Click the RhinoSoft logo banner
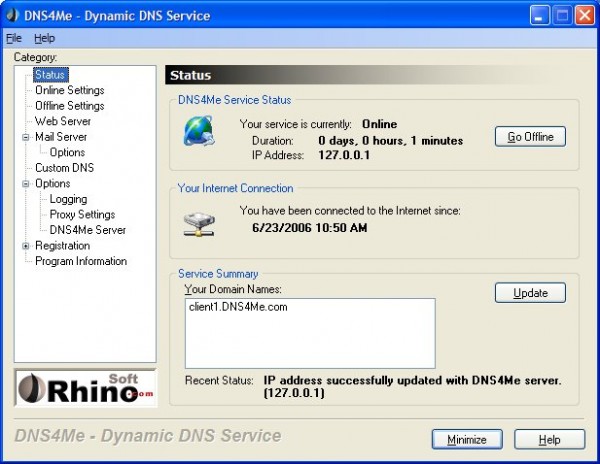Viewport: 600px width, 464px height. pyautogui.click(x=85, y=387)
